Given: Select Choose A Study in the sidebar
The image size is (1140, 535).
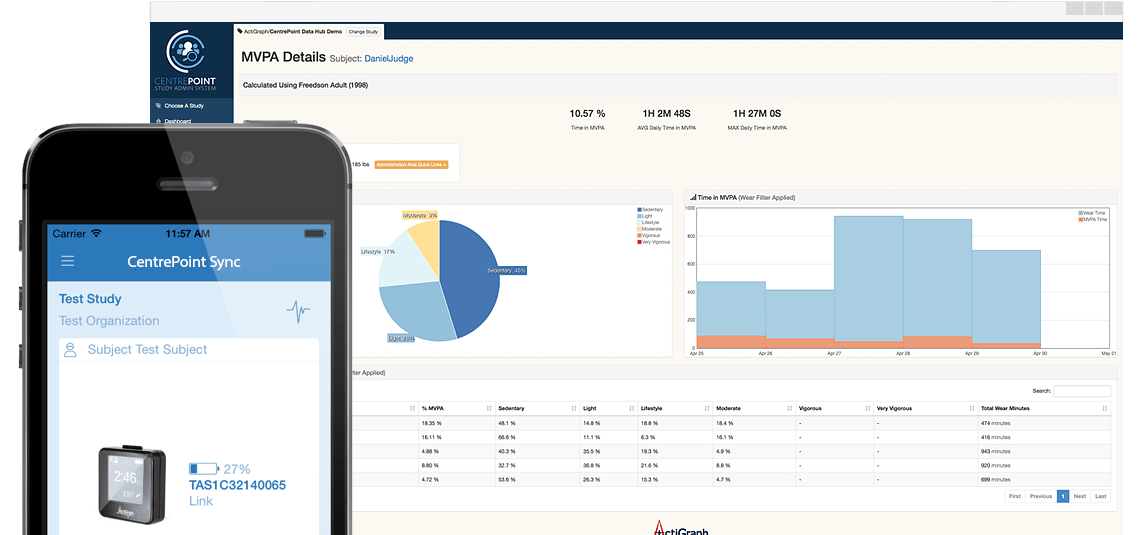Looking at the screenshot, I should pos(184,106).
